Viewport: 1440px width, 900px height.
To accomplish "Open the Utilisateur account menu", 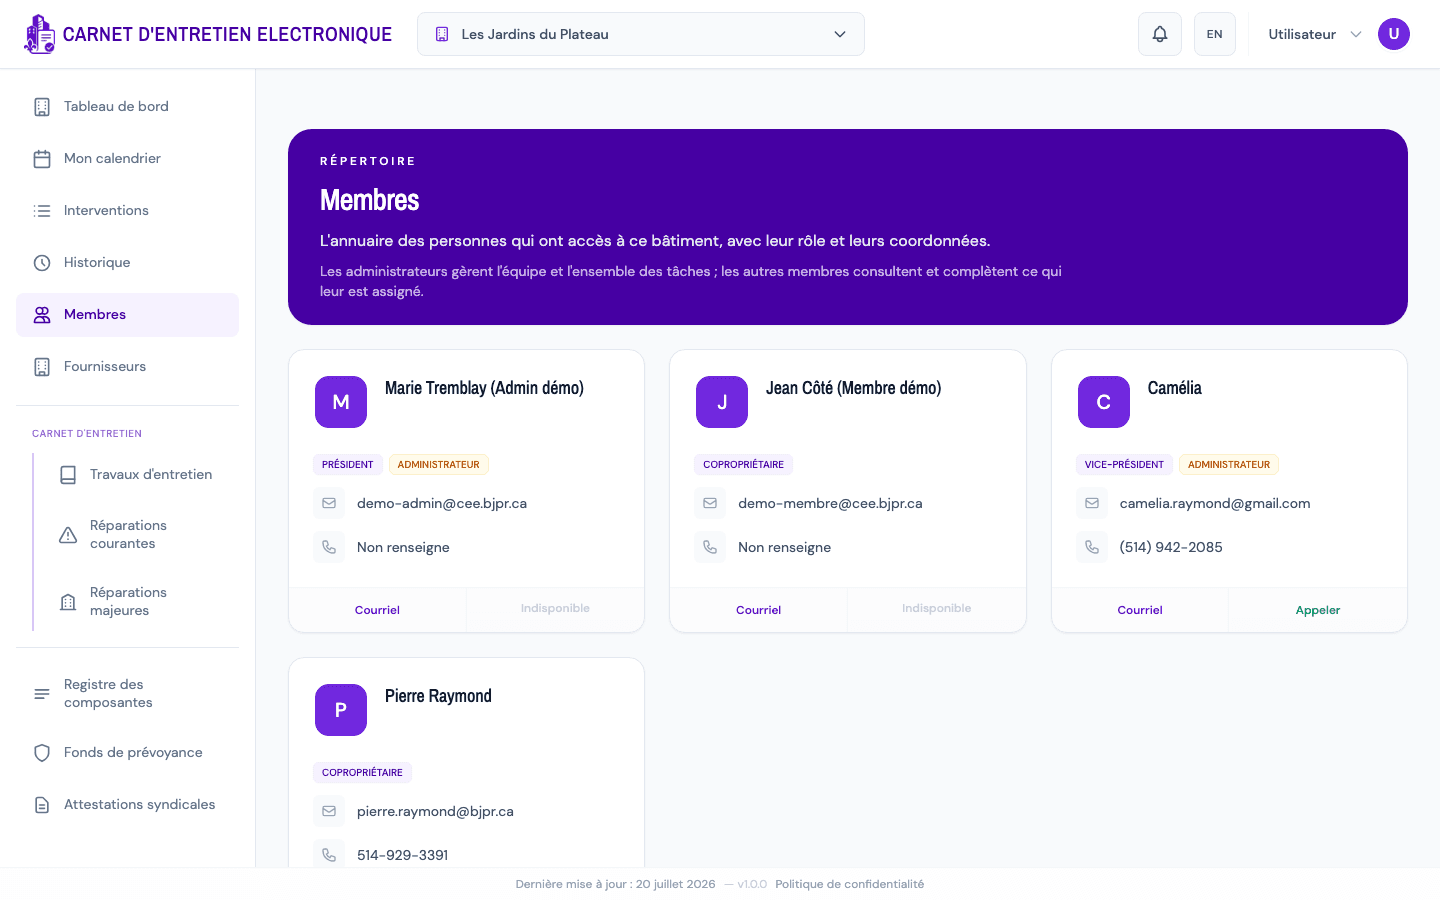I will click(1338, 34).
